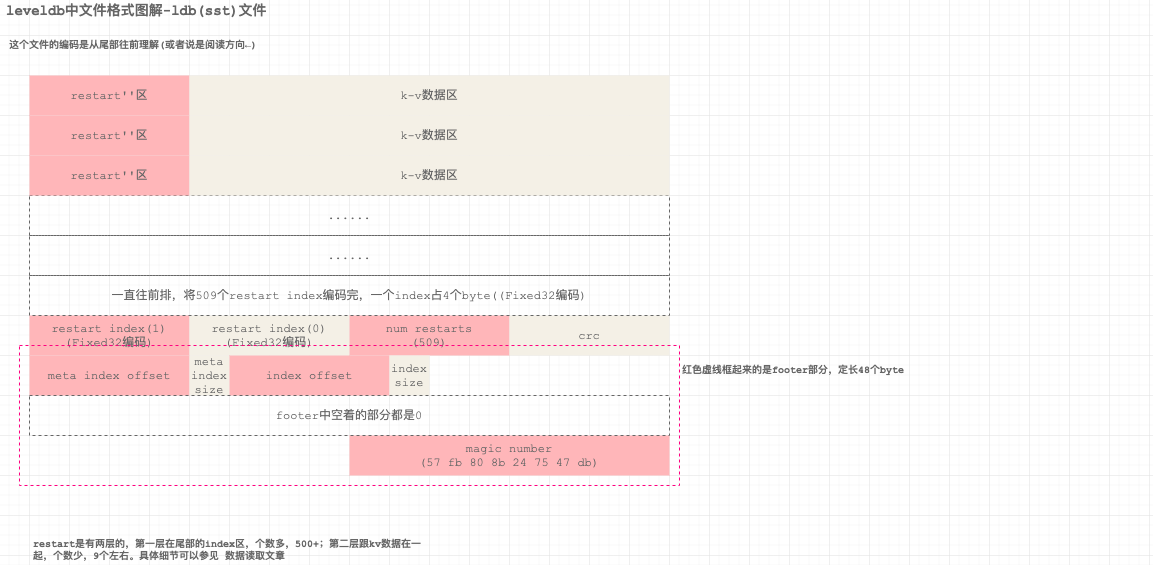
Task: Open the '数据读取文章' reference
Action: [255, 555]
